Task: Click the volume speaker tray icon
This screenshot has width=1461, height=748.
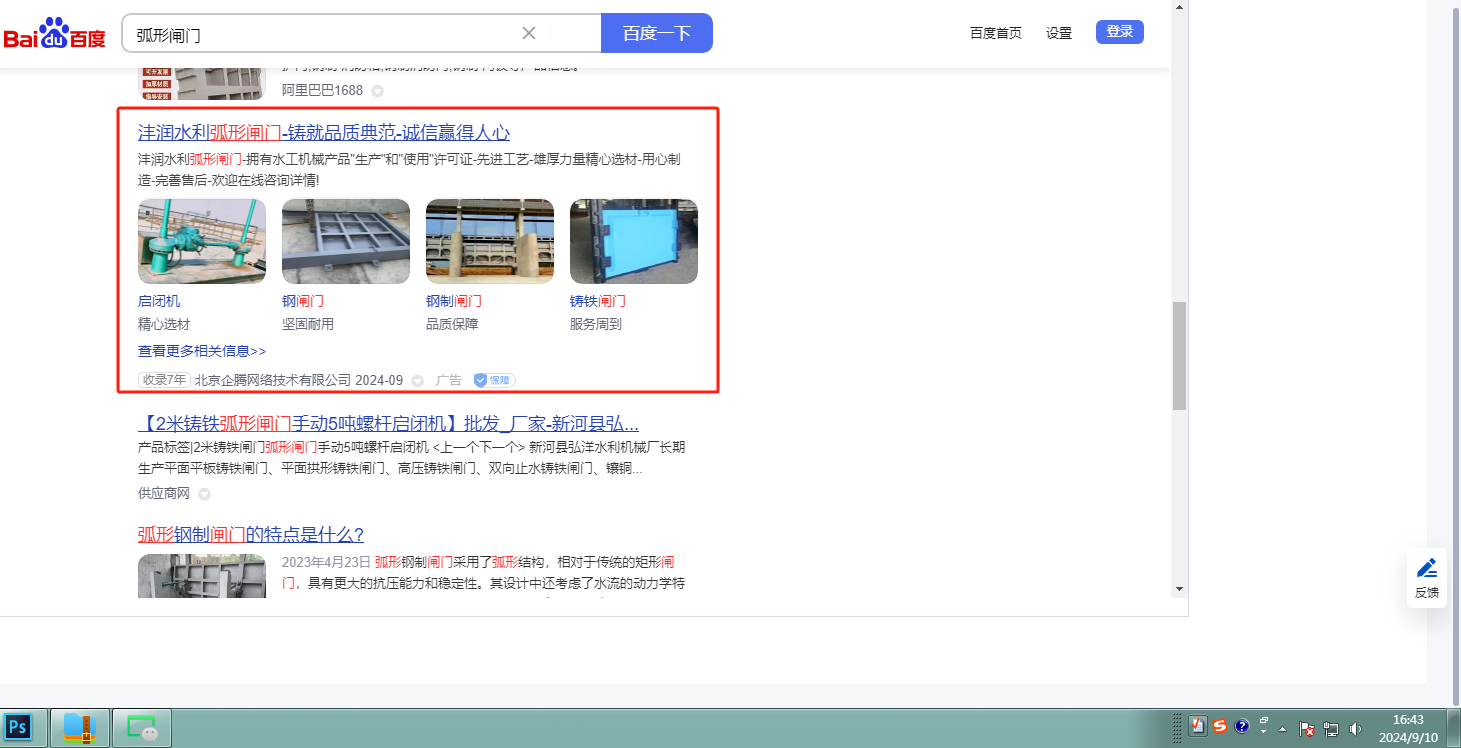Action: pos(1356,729)
